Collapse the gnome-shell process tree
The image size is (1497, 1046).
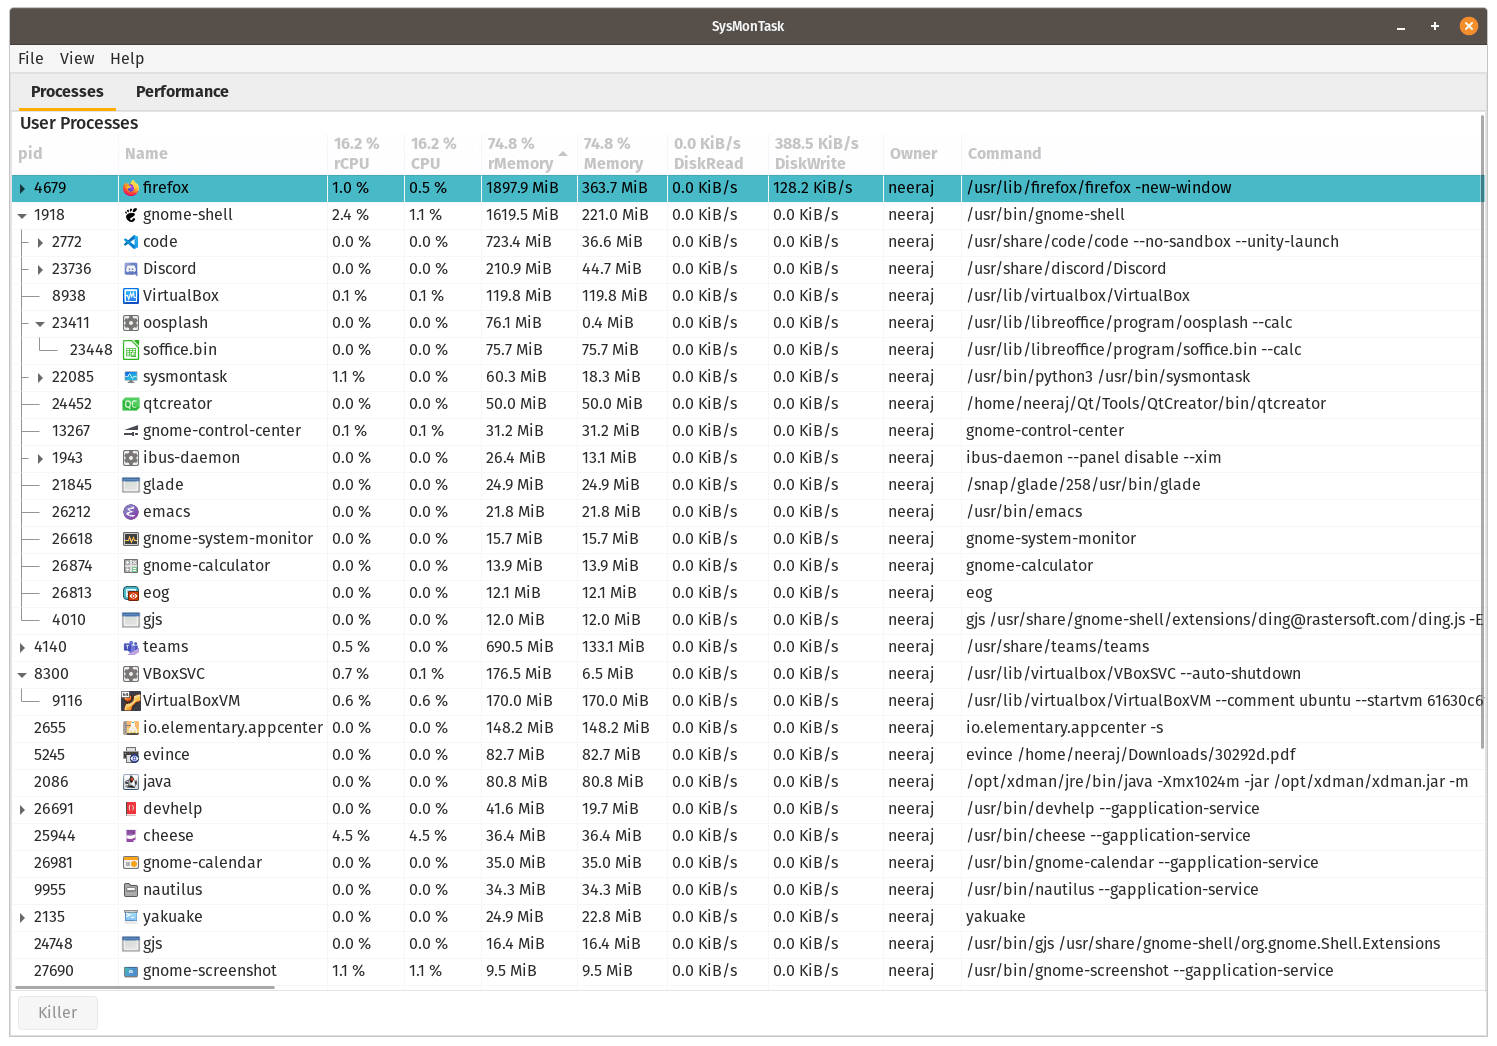pos(21,214)
